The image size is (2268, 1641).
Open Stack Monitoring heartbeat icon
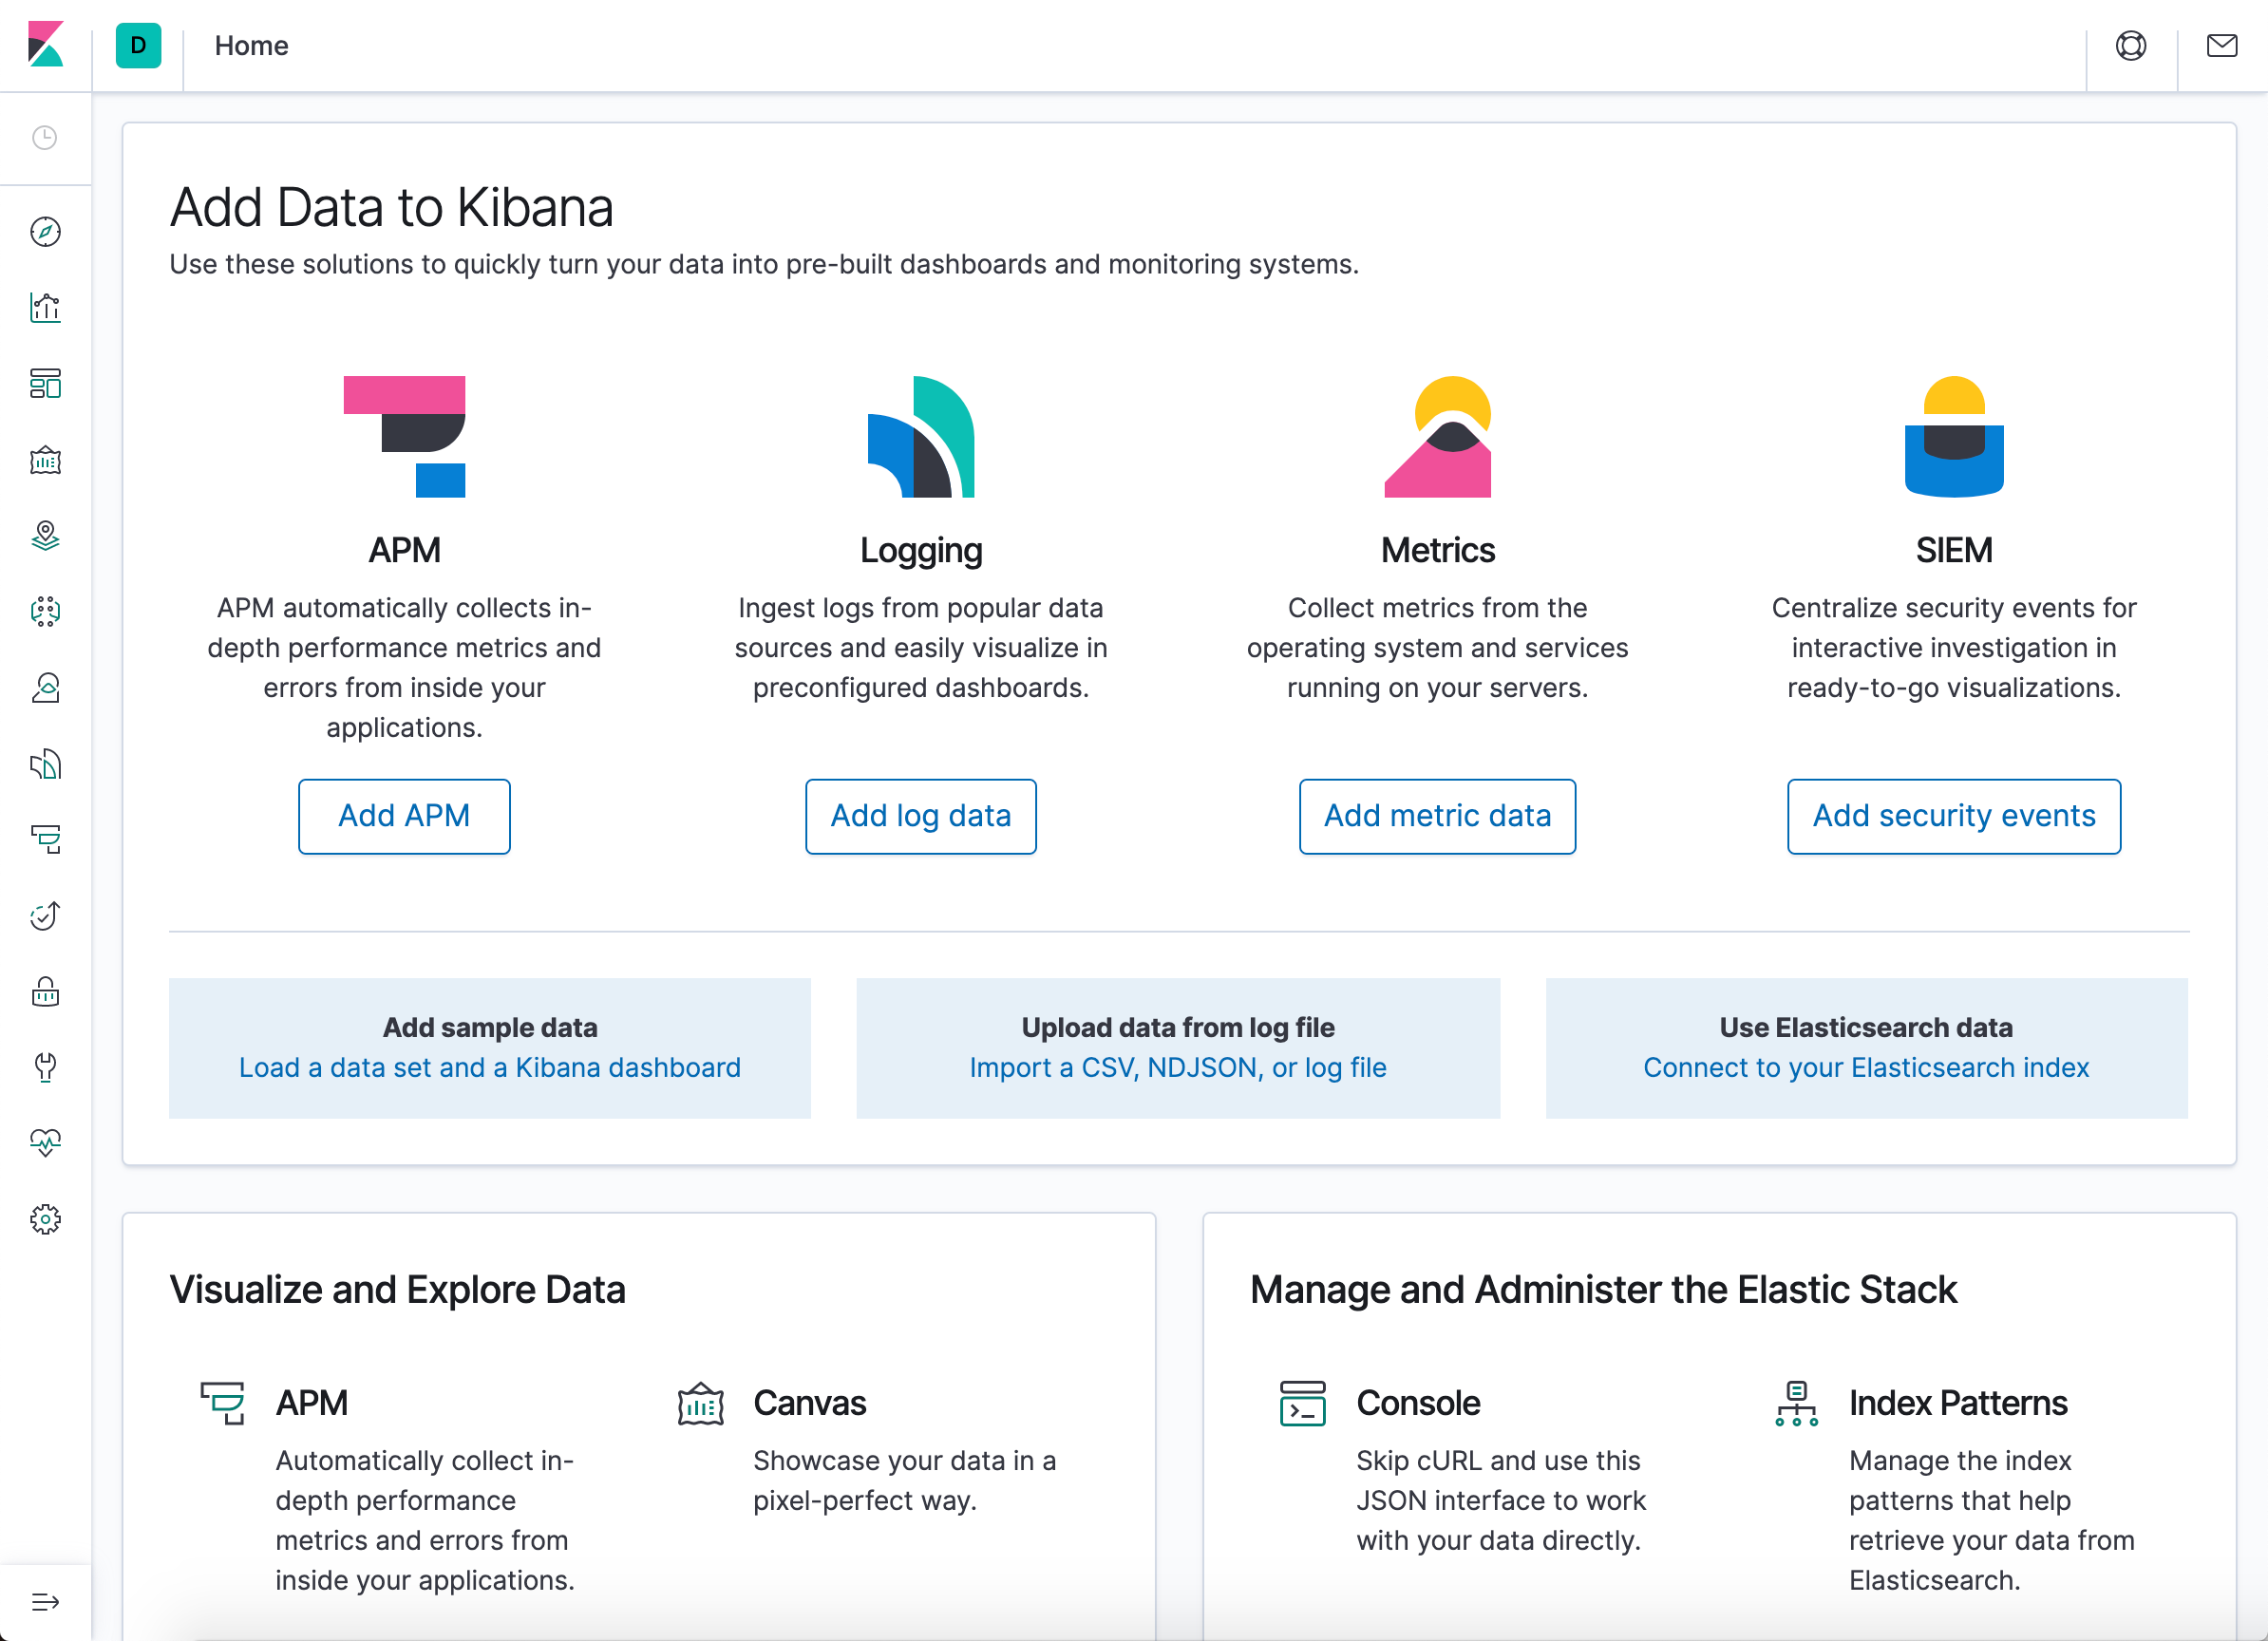(45, 1143)
